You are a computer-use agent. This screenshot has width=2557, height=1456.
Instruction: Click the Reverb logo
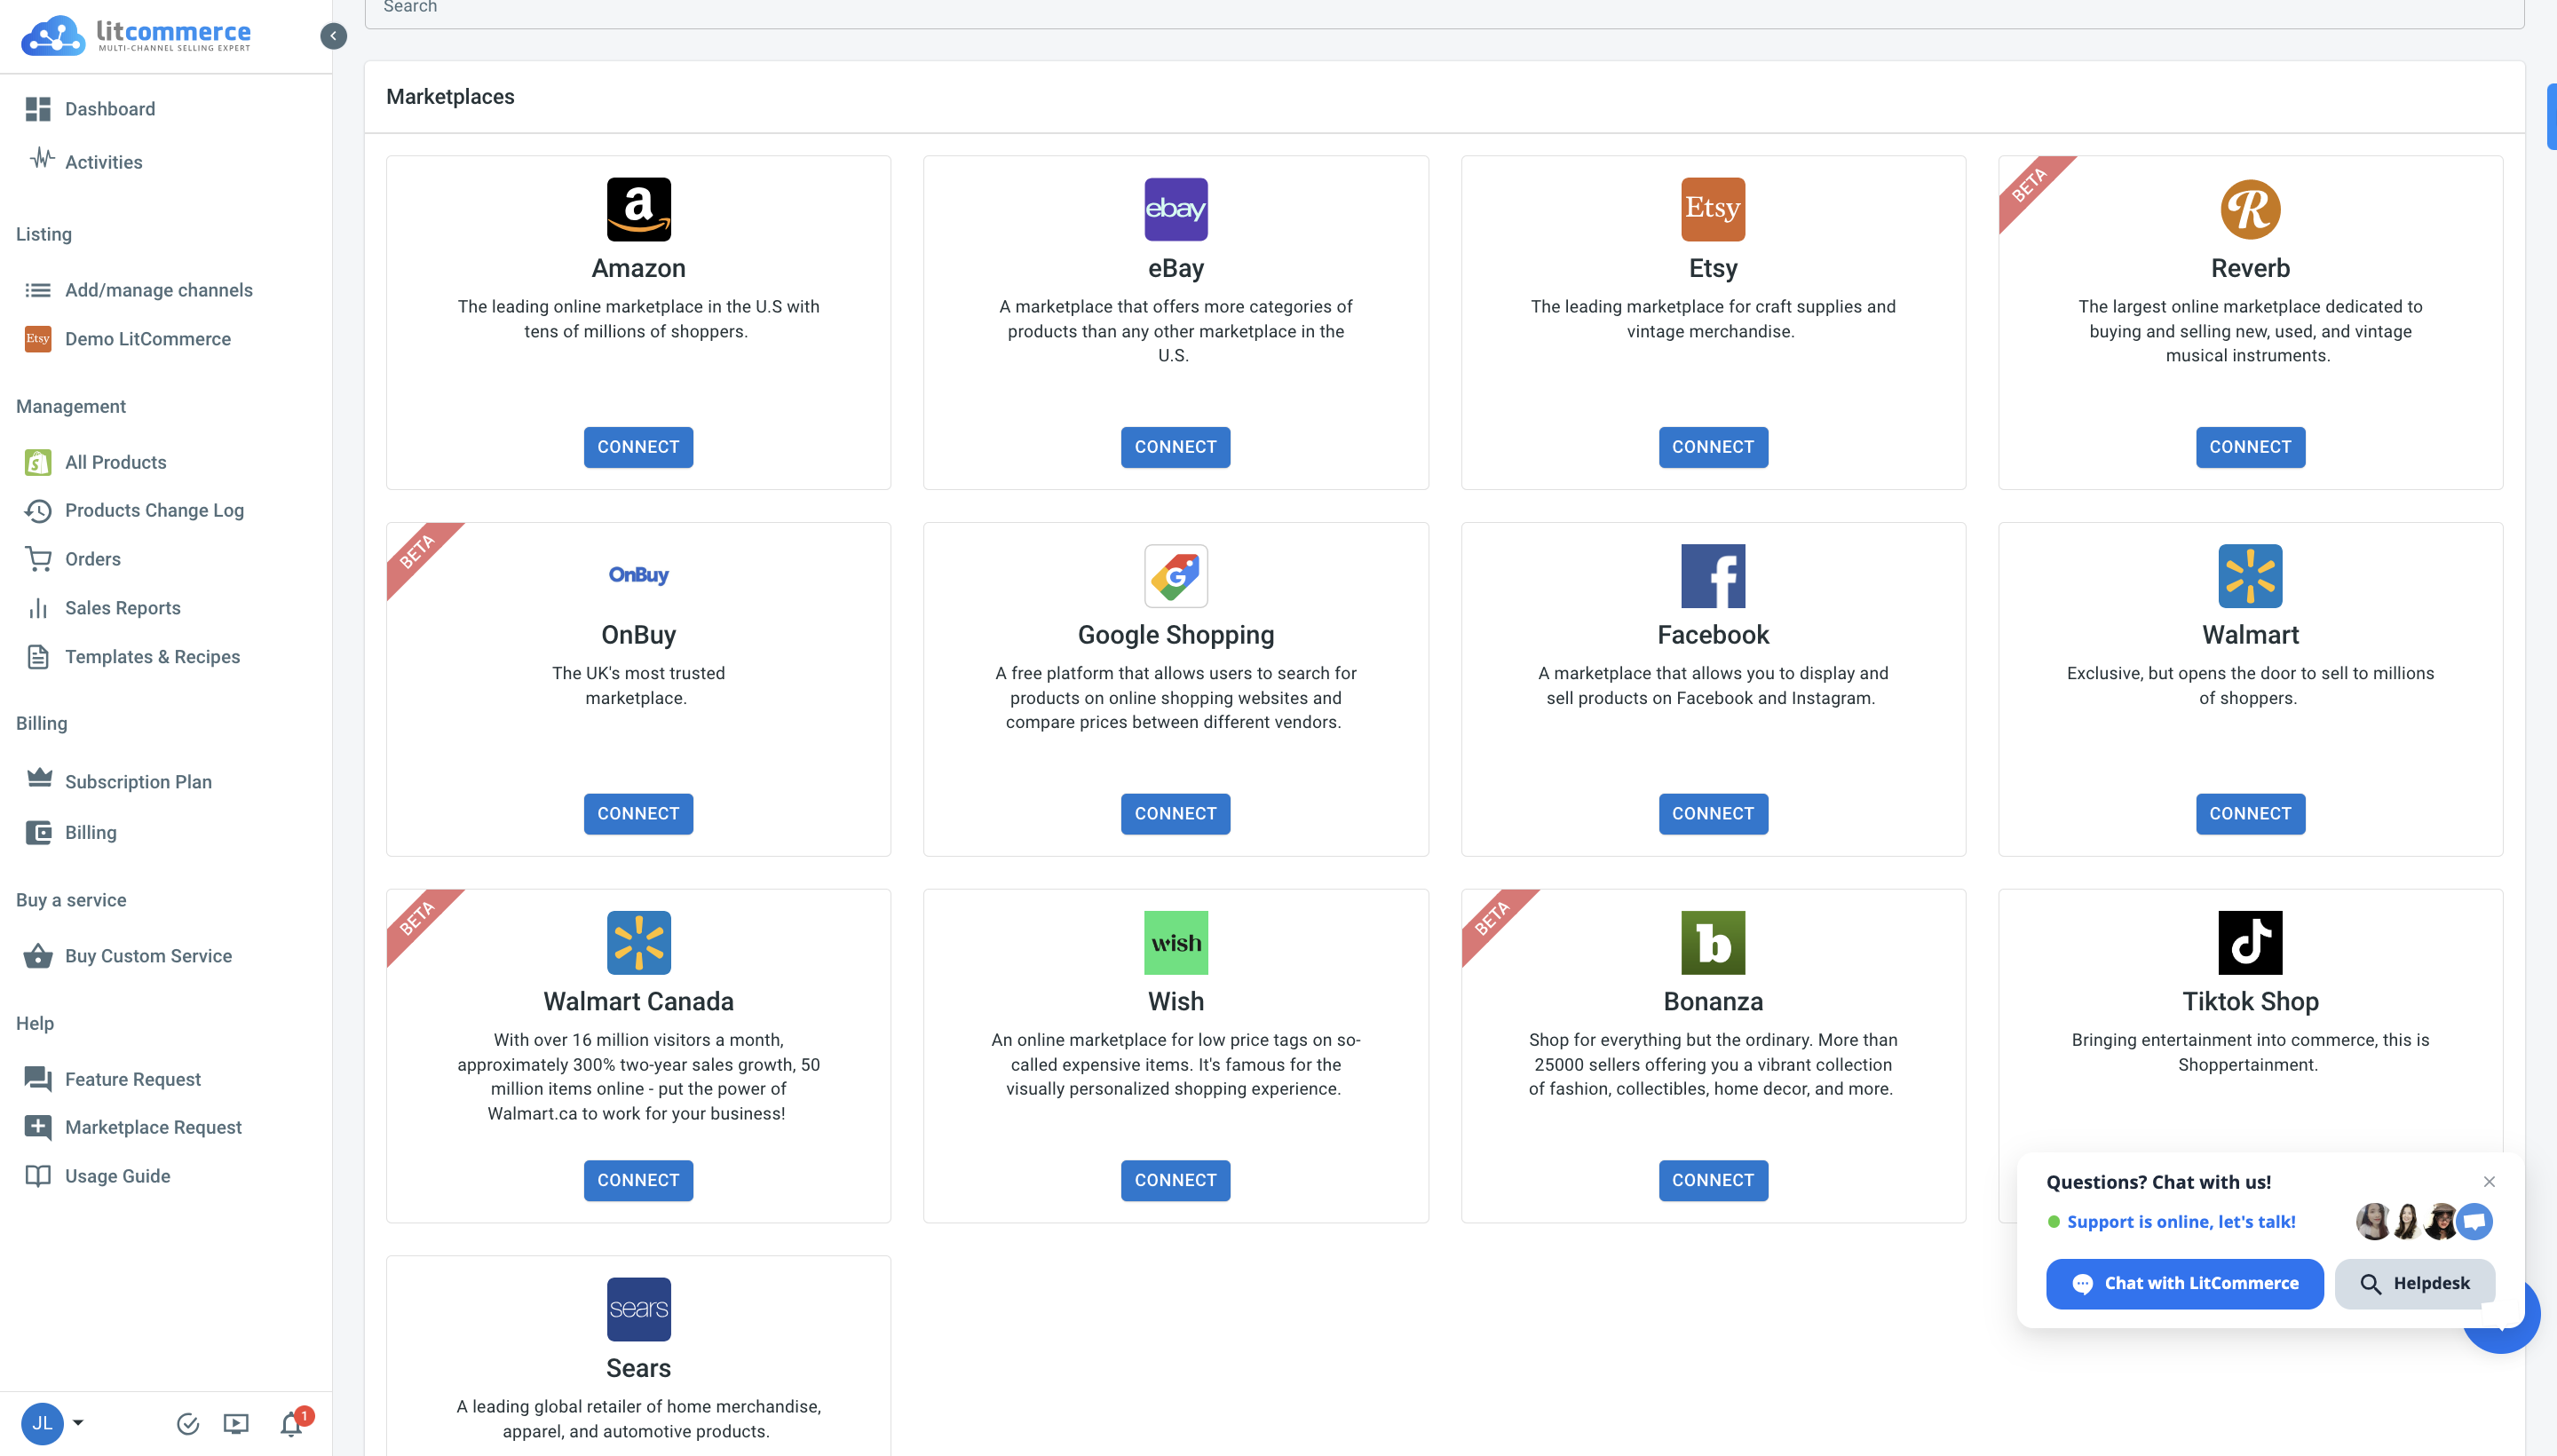2250,209
